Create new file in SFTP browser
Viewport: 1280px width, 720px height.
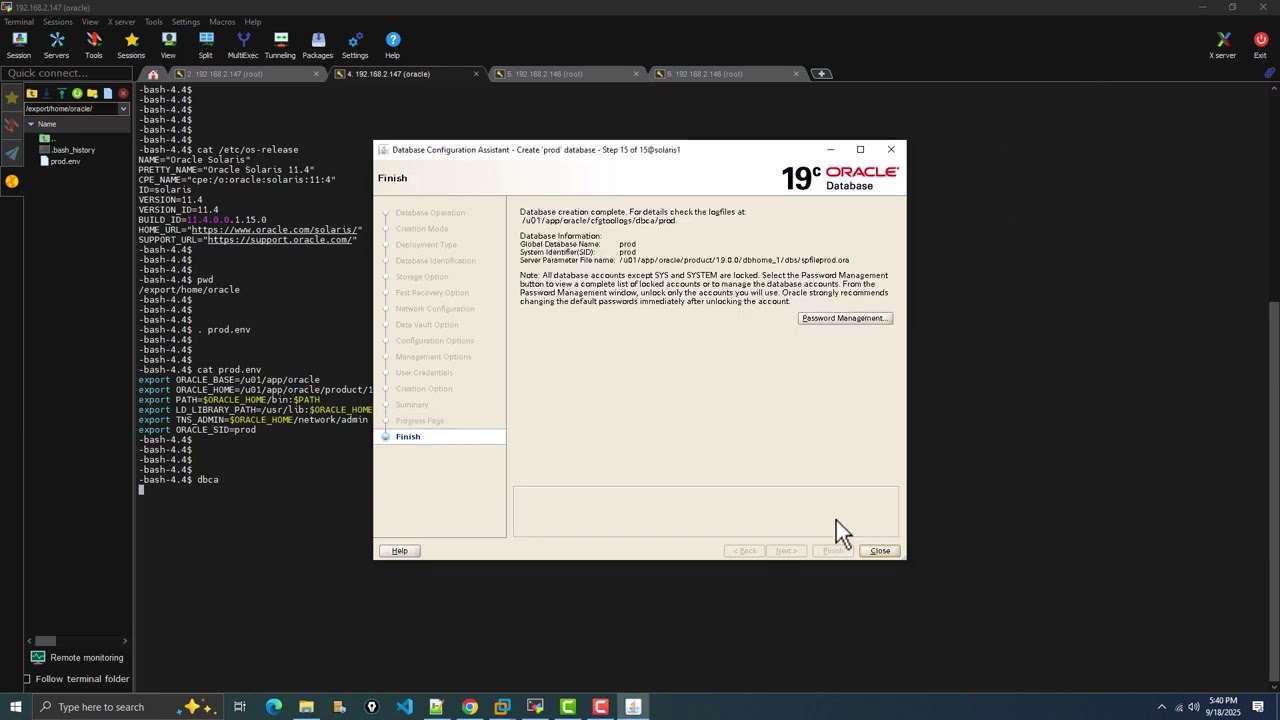(108, 93)
